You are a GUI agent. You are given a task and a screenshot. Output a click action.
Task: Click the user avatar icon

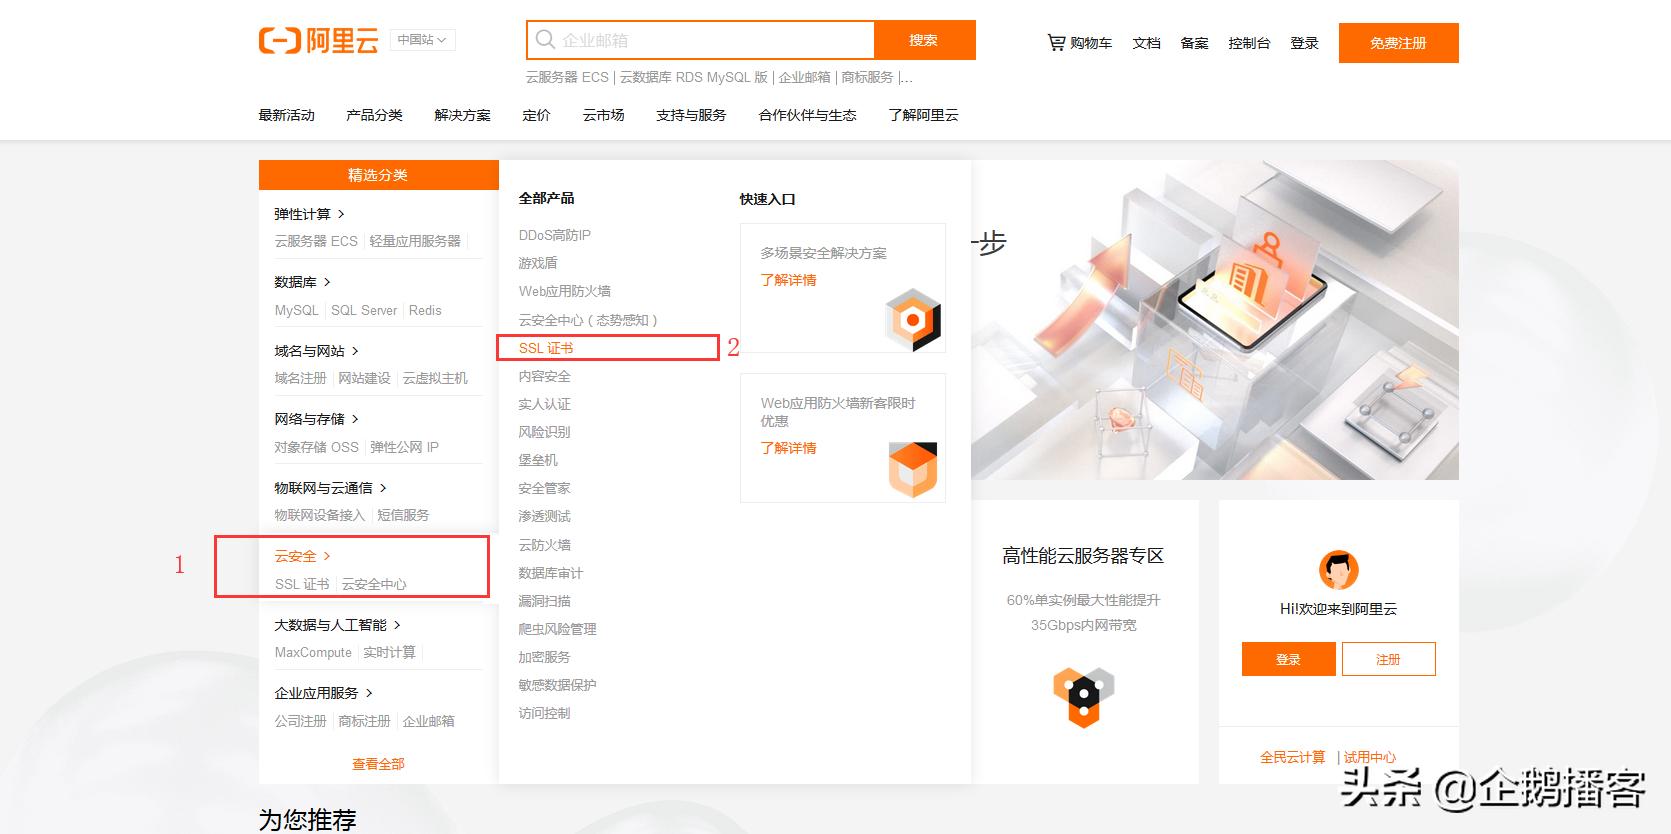coord(1339,570)
